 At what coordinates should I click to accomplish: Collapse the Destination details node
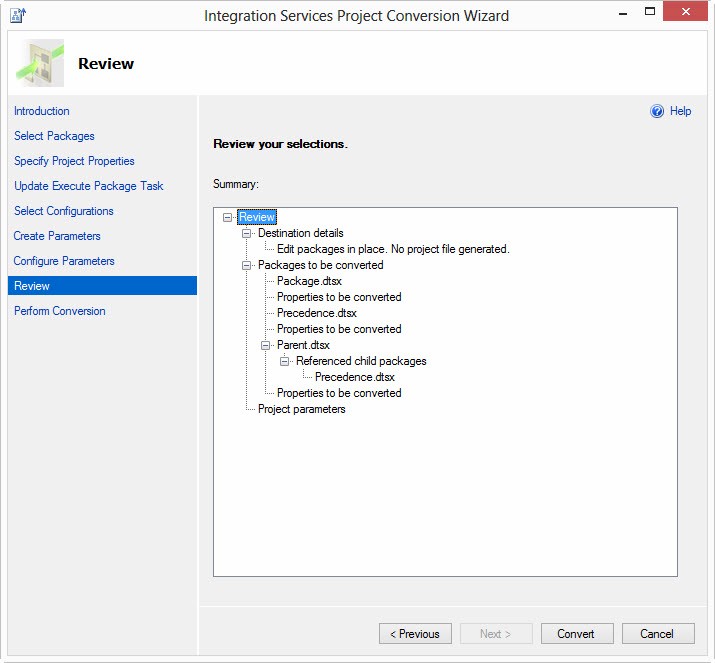[x=247, y=233]
